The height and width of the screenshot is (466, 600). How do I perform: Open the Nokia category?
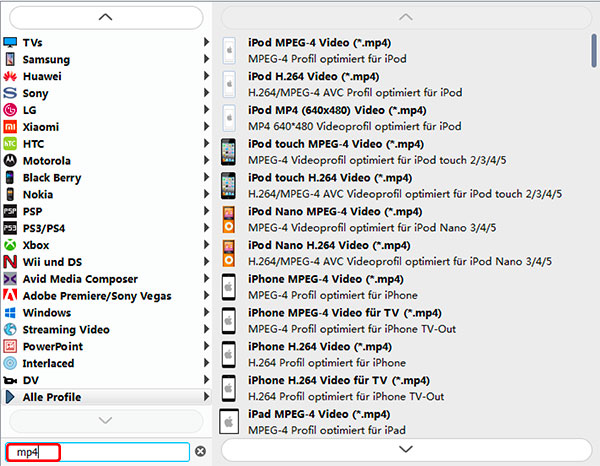click(x=106, y=194)
